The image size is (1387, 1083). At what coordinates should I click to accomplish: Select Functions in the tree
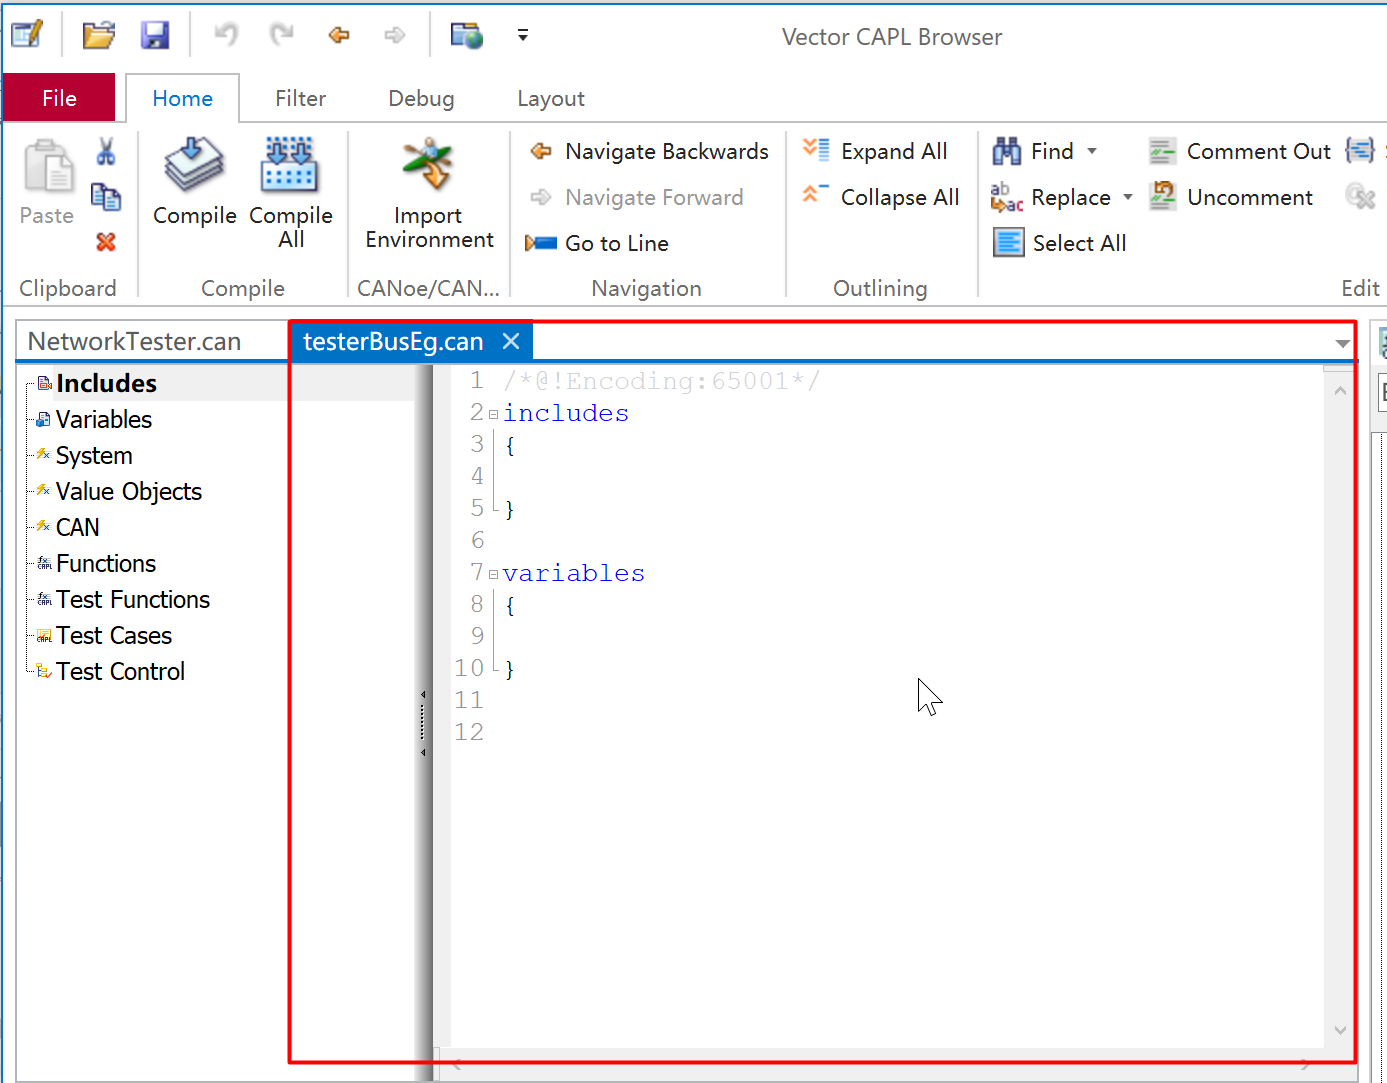(106, 563)
